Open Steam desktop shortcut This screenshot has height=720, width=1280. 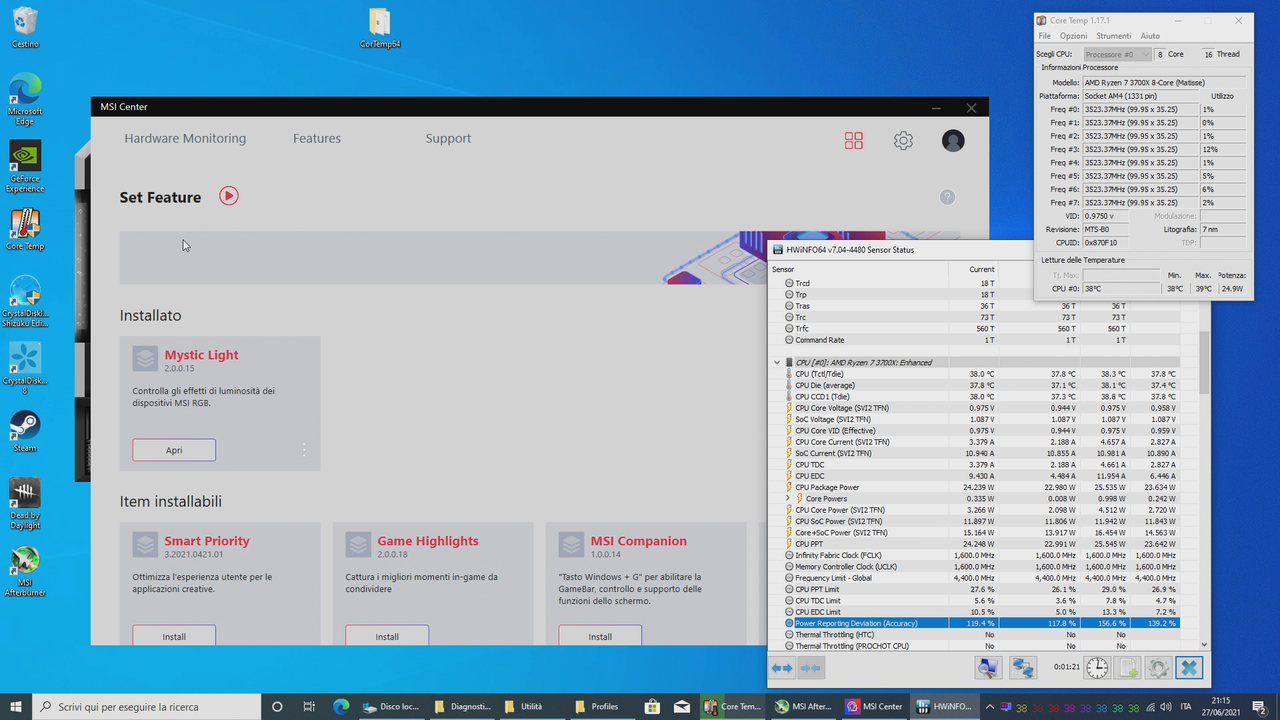[25, 430]
